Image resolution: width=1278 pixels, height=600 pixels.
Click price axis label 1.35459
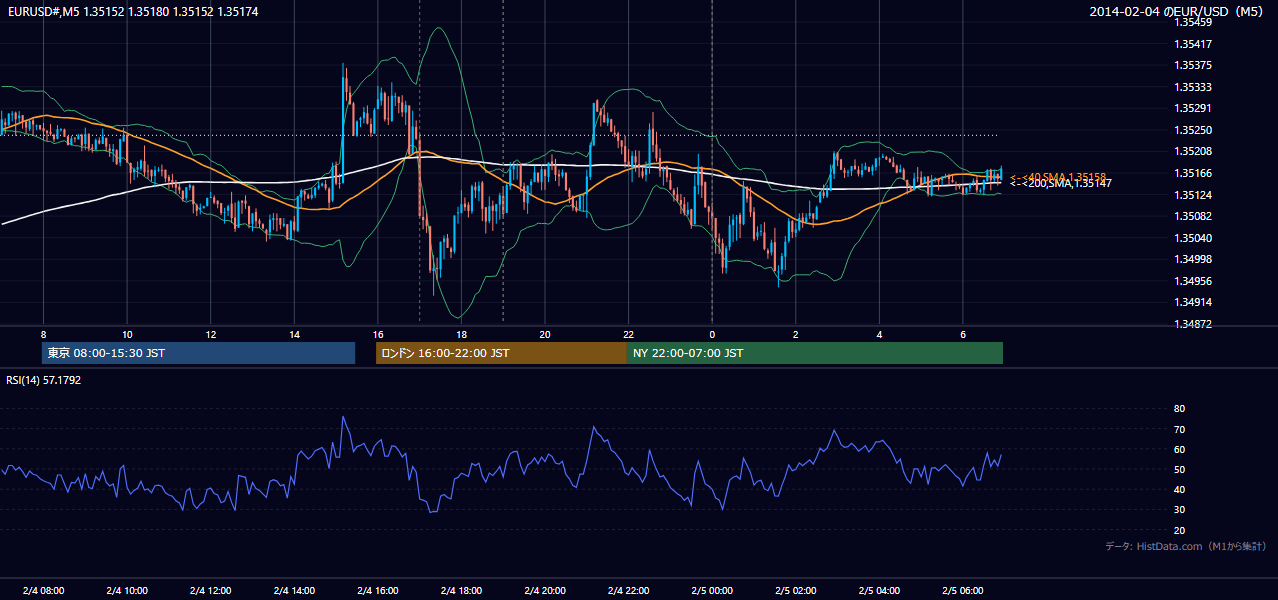click(1194, 22)
